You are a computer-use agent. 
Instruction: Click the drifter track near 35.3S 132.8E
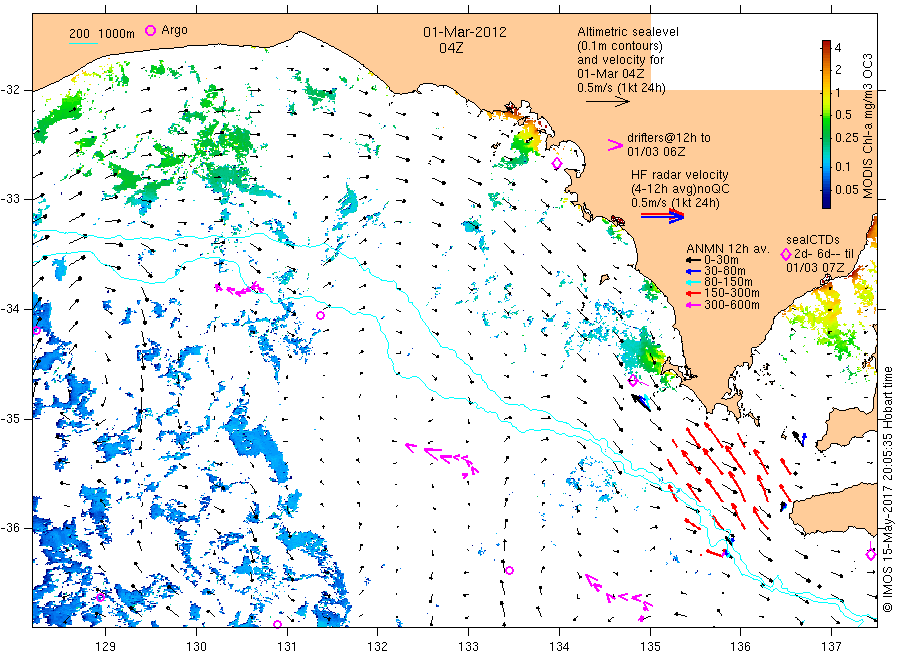pos(442,460)
